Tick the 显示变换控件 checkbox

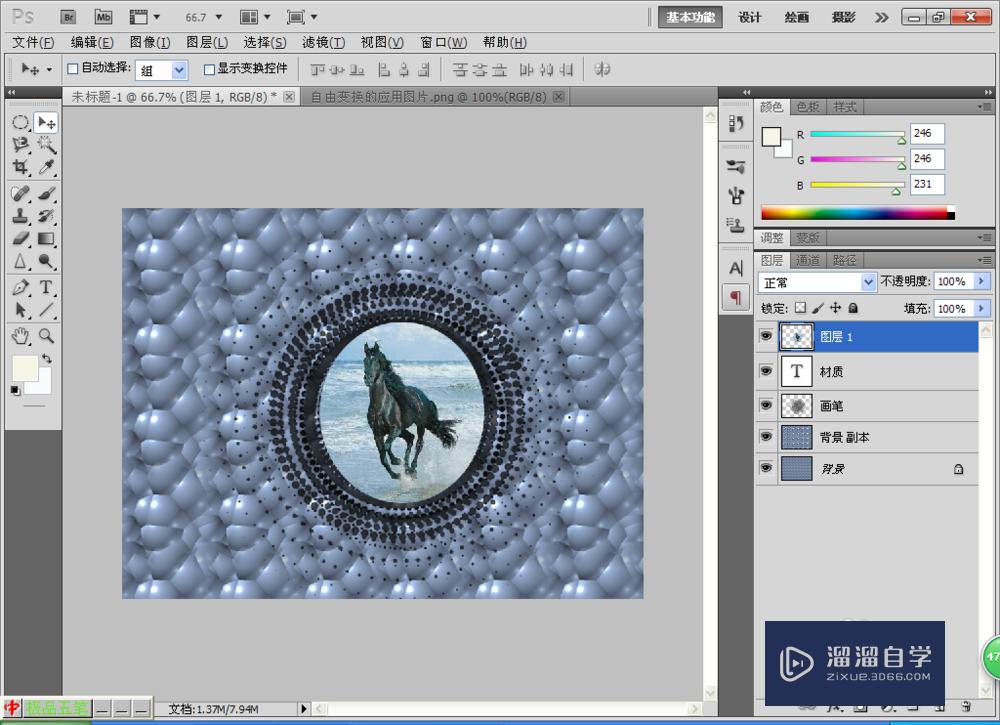209,69
